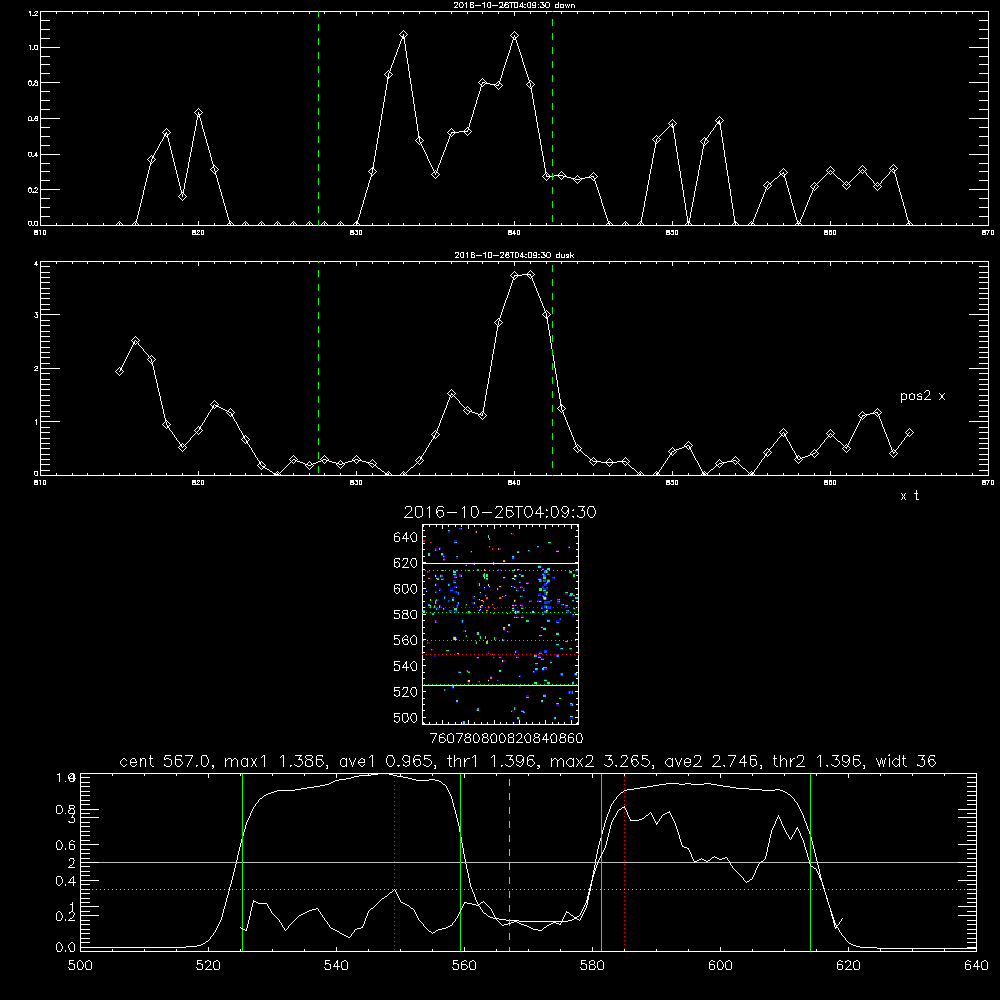Click the left green dashed line in dawn plot
This screenshot has height=1000, width=1000.
[318, 118]
